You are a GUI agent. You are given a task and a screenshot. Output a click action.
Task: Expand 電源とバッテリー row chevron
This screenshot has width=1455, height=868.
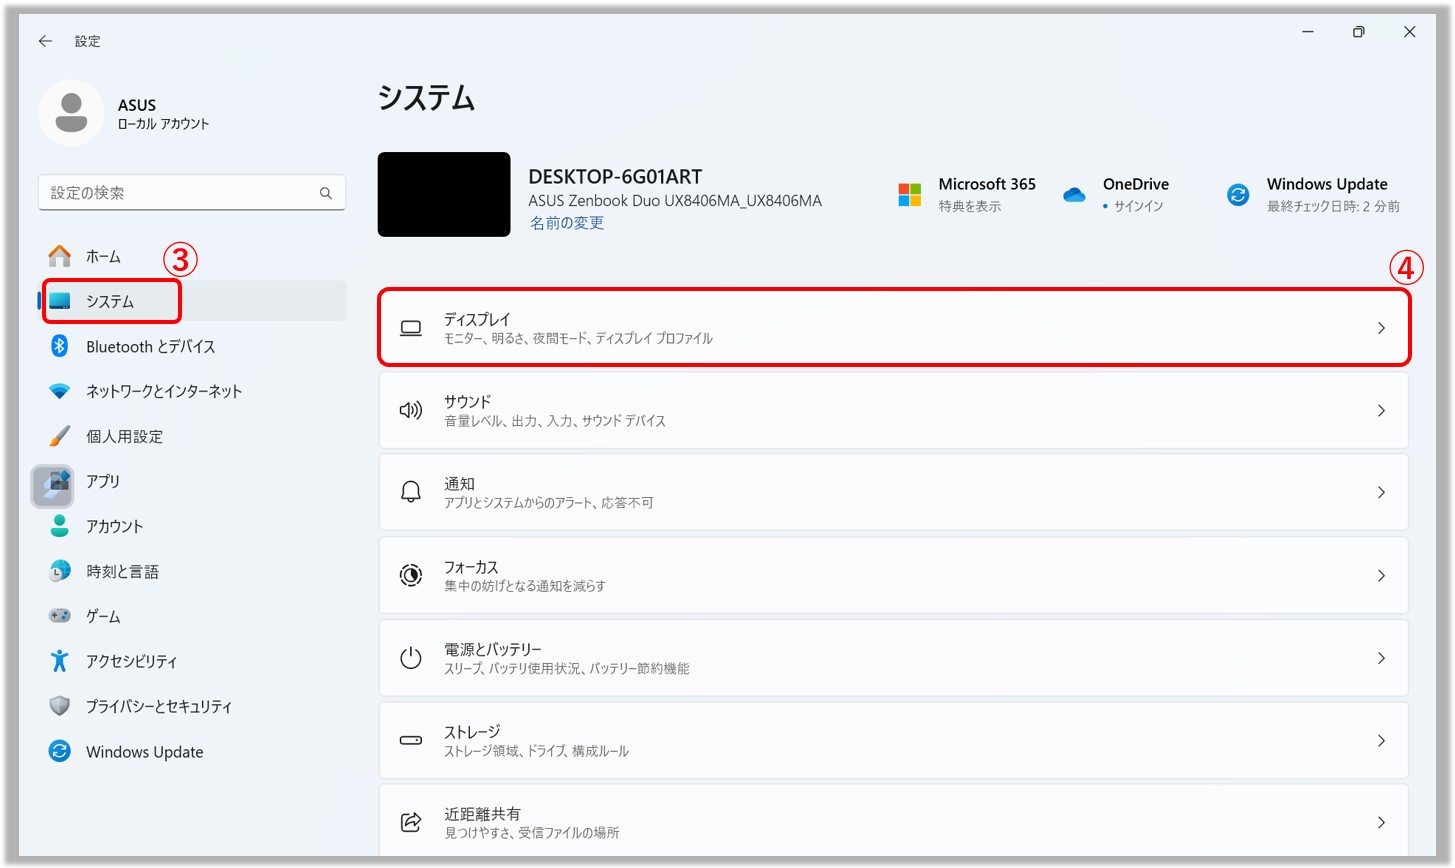click(1381, 658)
